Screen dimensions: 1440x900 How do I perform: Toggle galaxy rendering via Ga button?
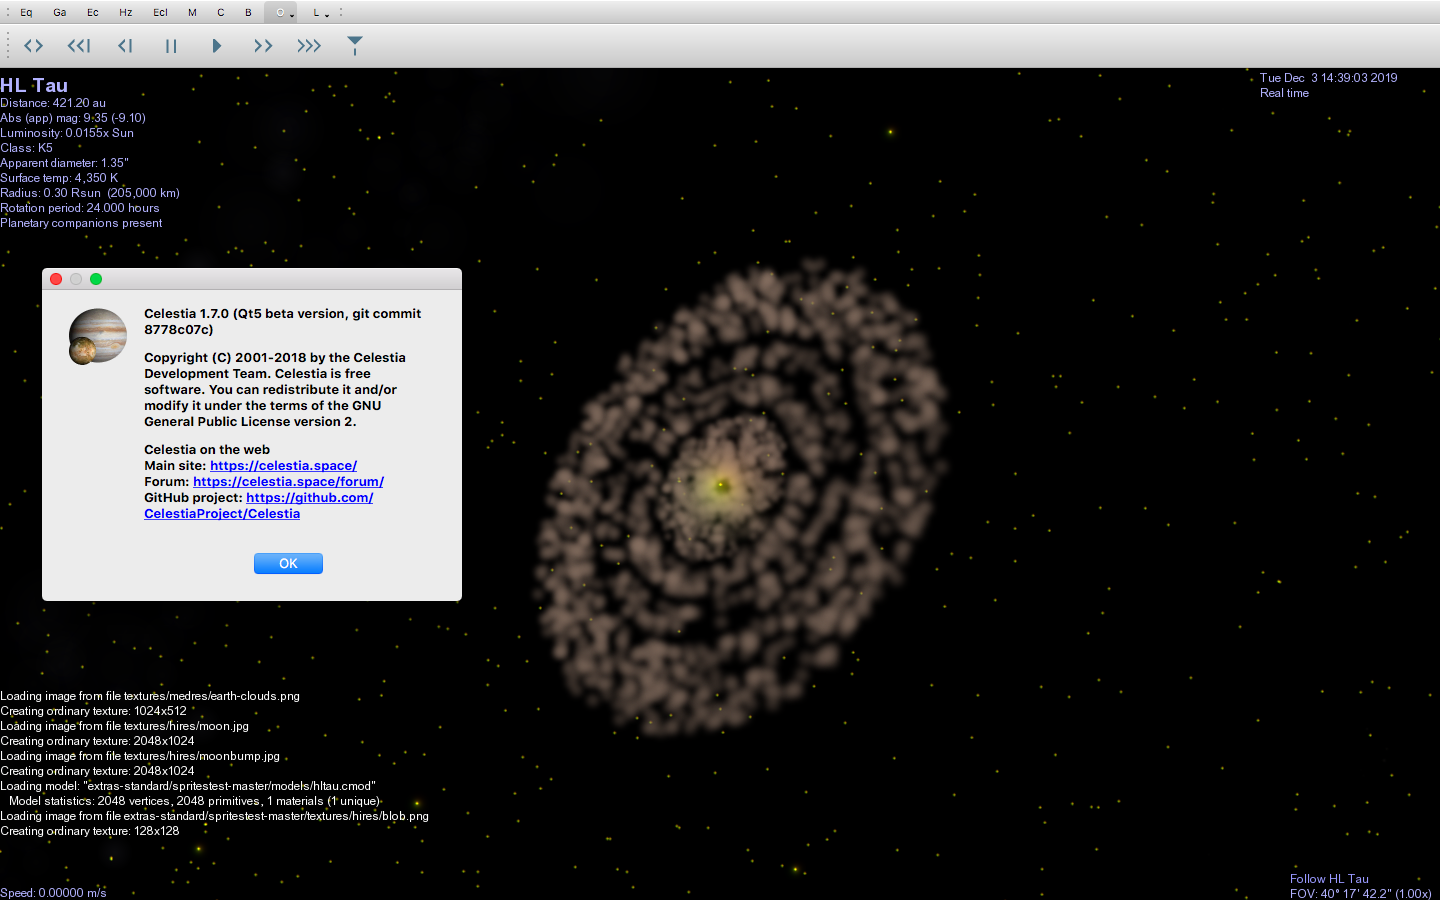(59, 12)
